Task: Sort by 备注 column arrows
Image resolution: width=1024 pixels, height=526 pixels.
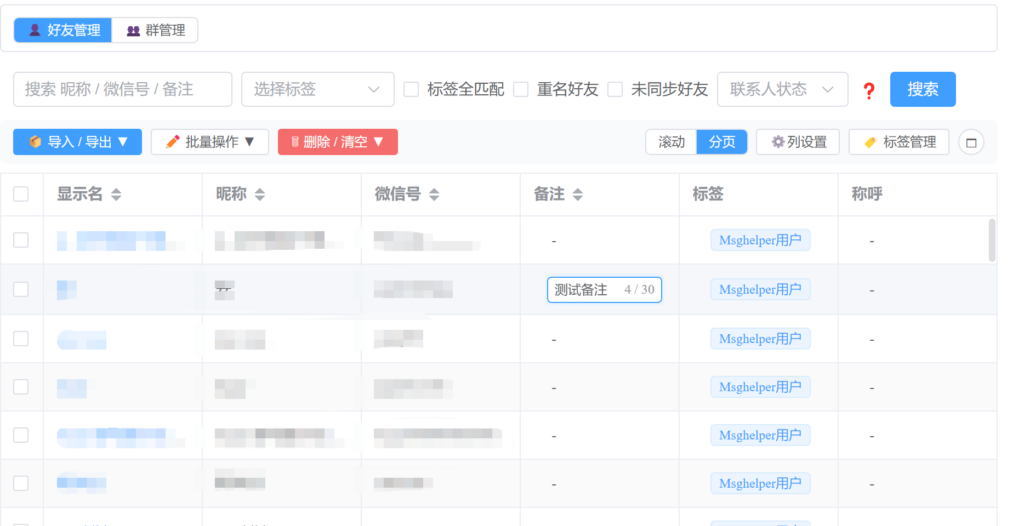Action: pos(578,195)
